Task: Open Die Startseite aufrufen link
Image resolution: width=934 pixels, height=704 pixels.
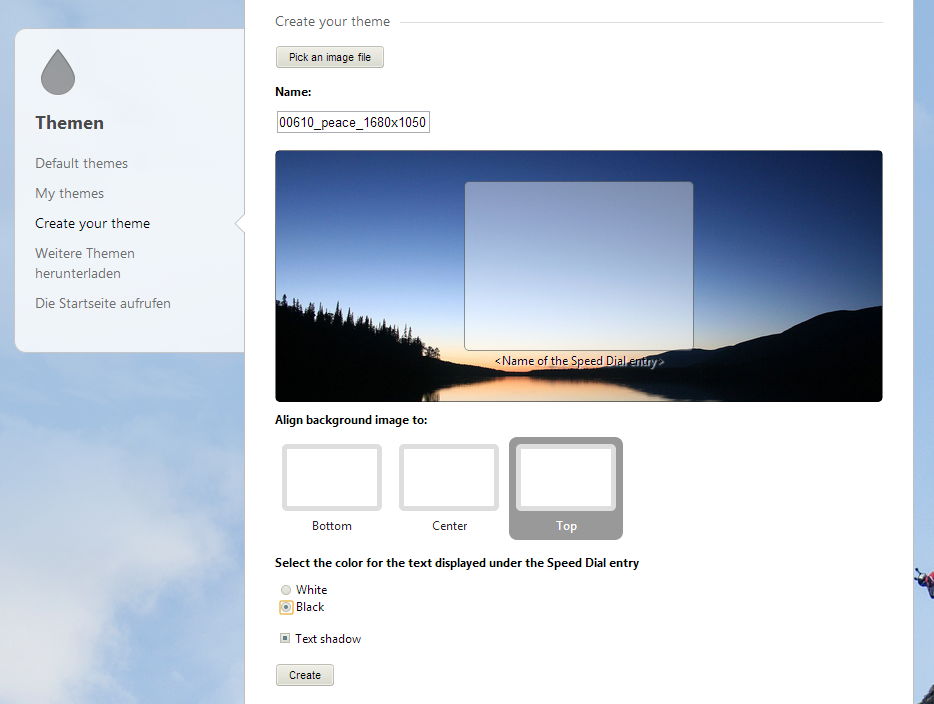Action: [x=102, y=303]
